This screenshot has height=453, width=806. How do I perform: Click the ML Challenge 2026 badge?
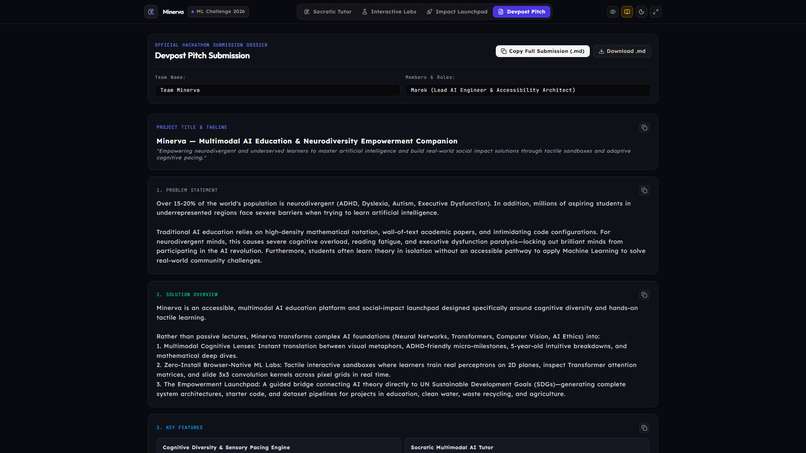click(x=218, y=11)
